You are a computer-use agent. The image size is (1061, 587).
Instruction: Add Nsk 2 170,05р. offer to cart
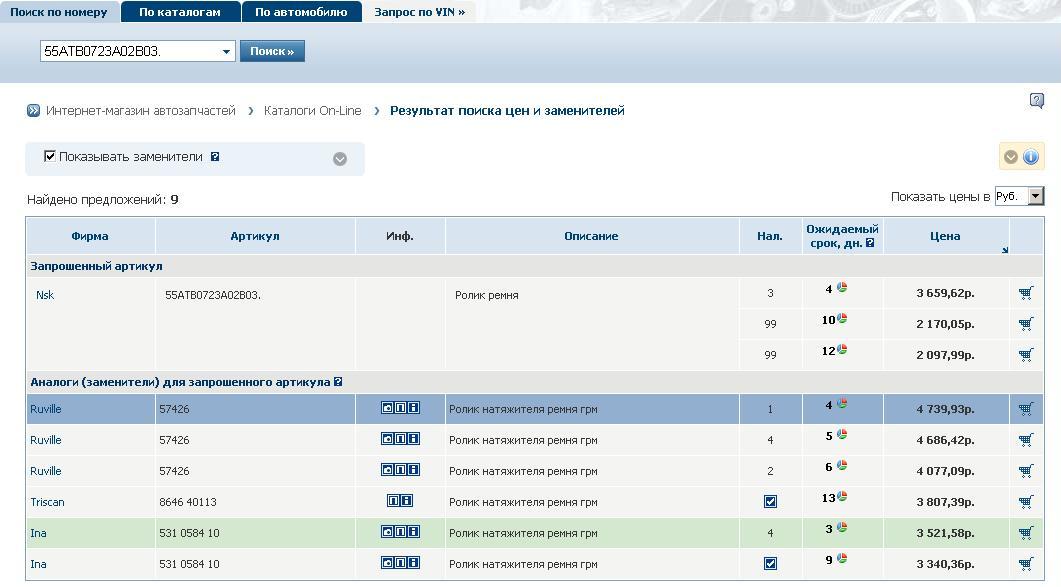click(1026, 324)
